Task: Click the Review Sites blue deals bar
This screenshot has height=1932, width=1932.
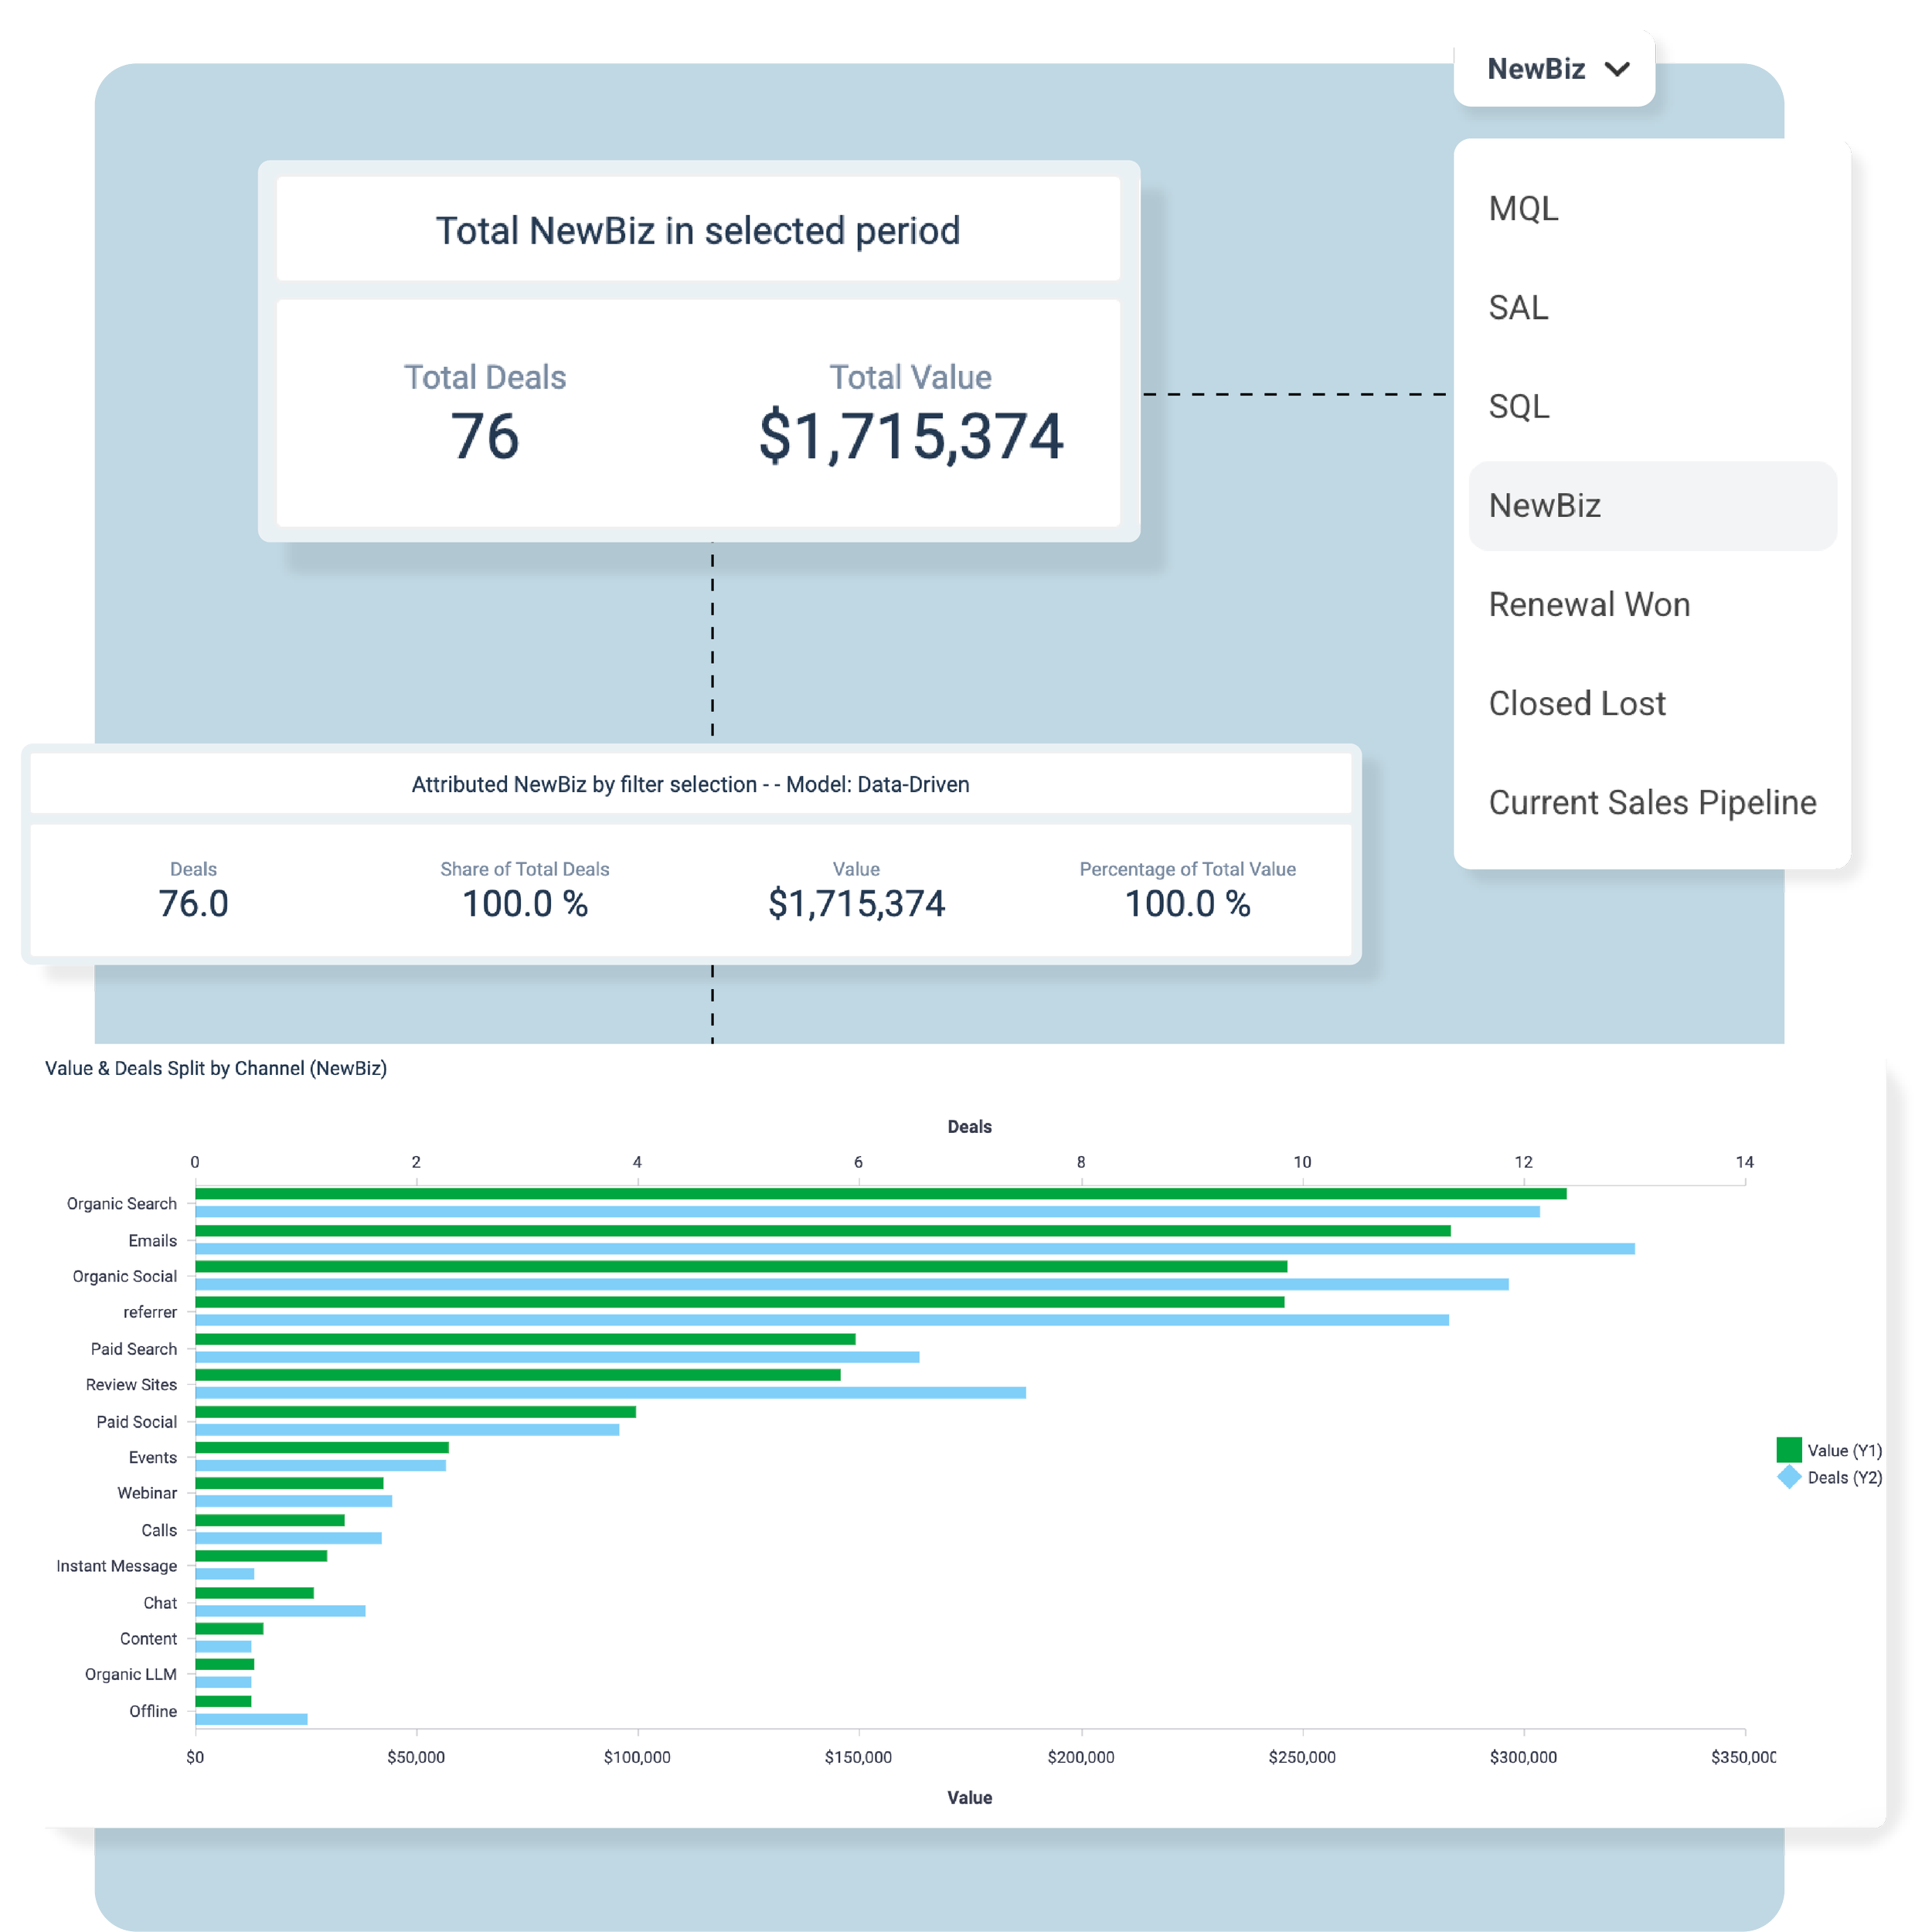Action: (610, 1392)
